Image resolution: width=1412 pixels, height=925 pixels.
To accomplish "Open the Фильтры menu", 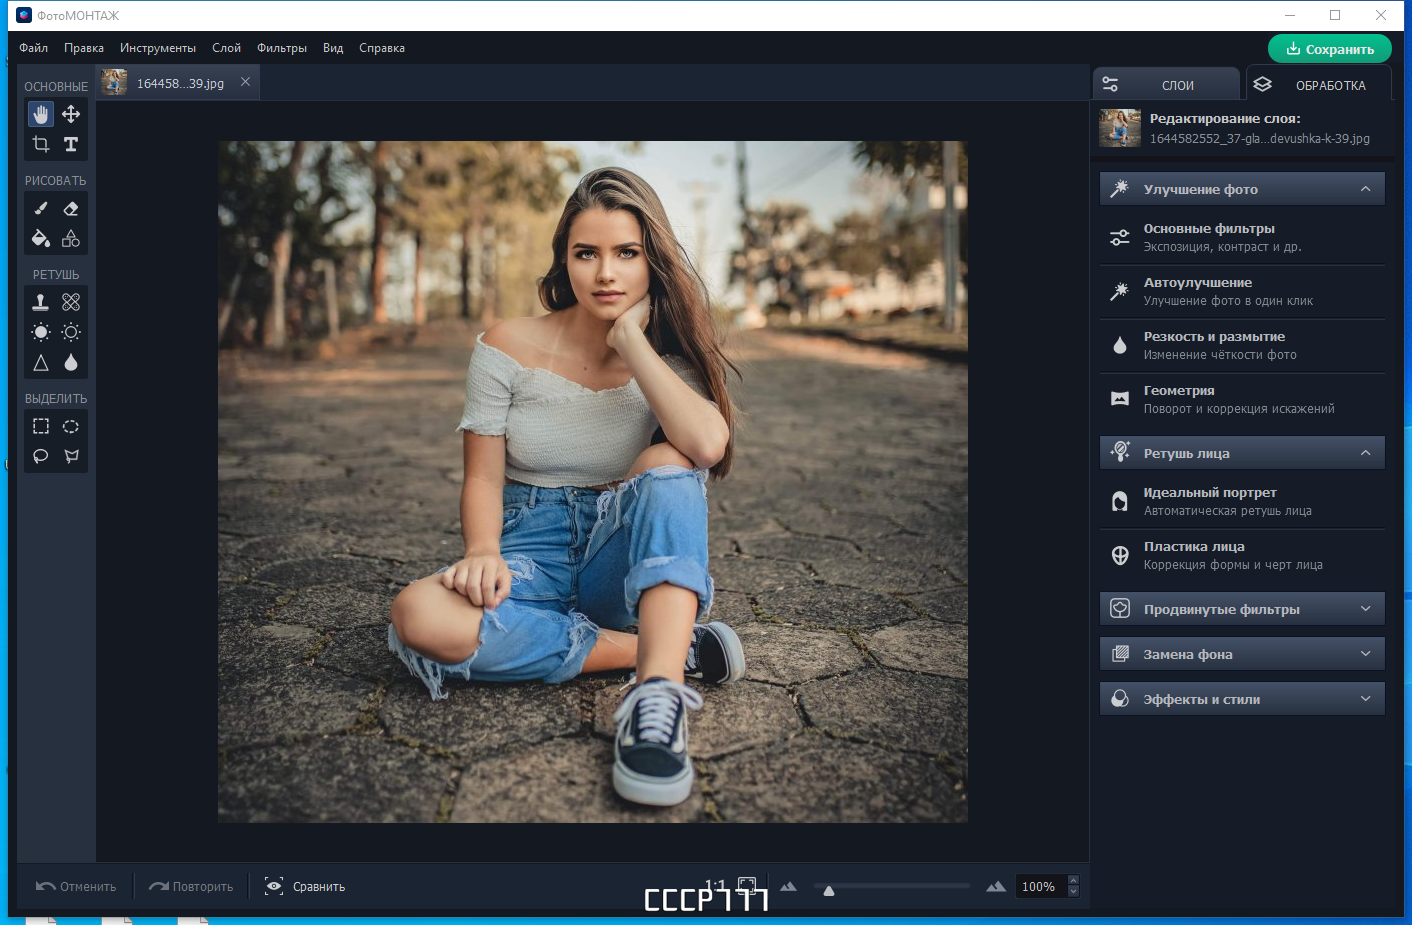I will pyautogui.click(x=282, y=48).
